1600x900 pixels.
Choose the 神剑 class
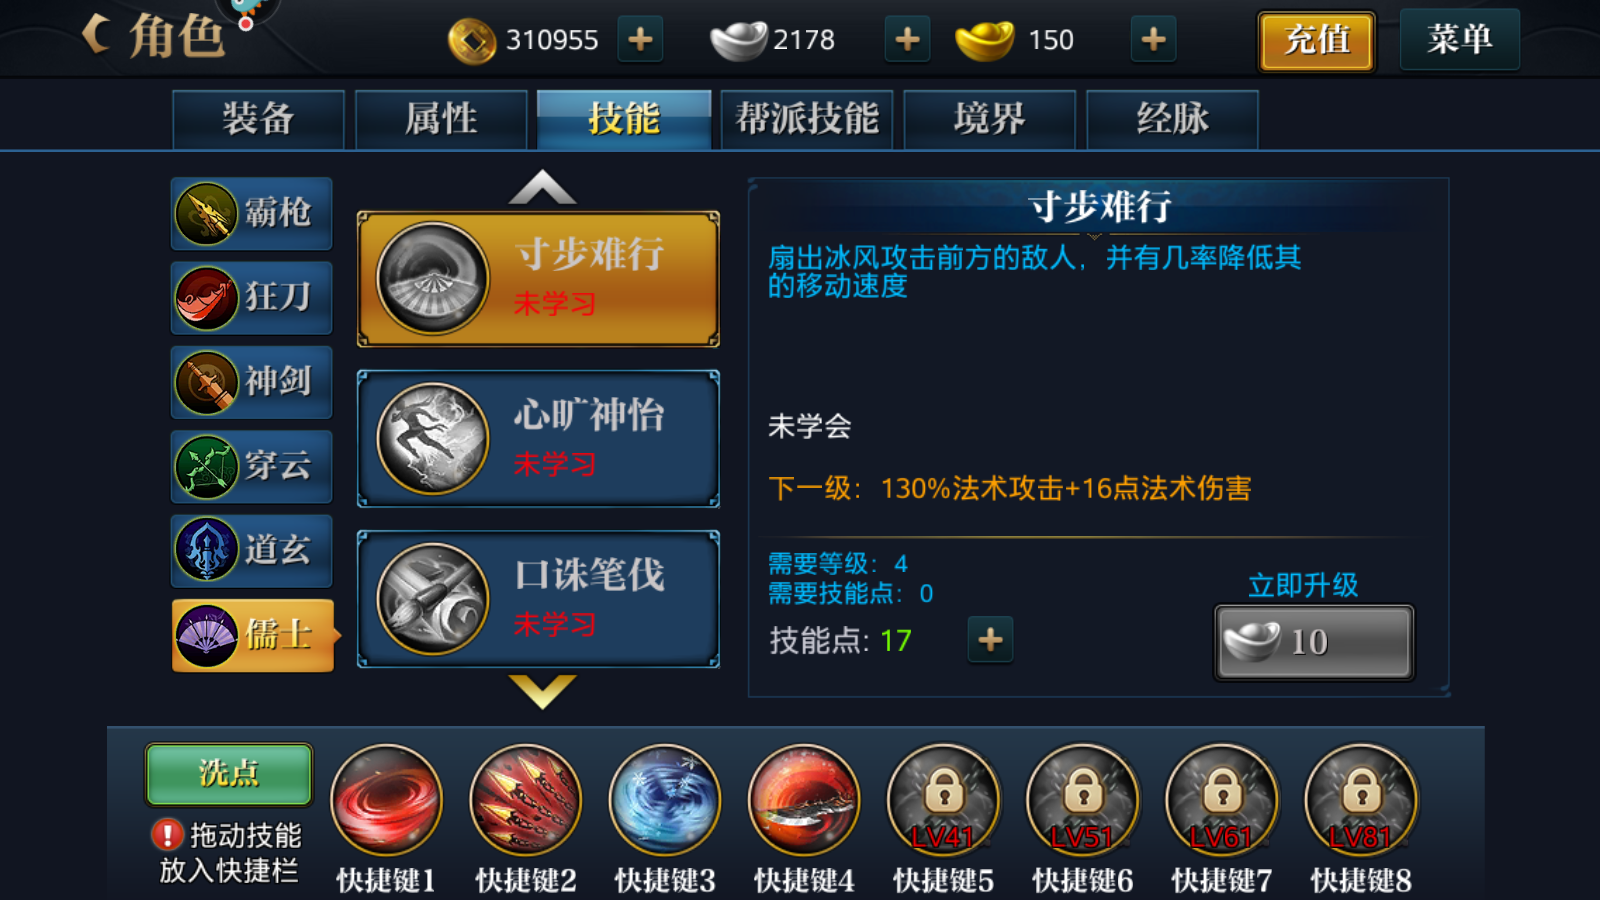point(251,382)
